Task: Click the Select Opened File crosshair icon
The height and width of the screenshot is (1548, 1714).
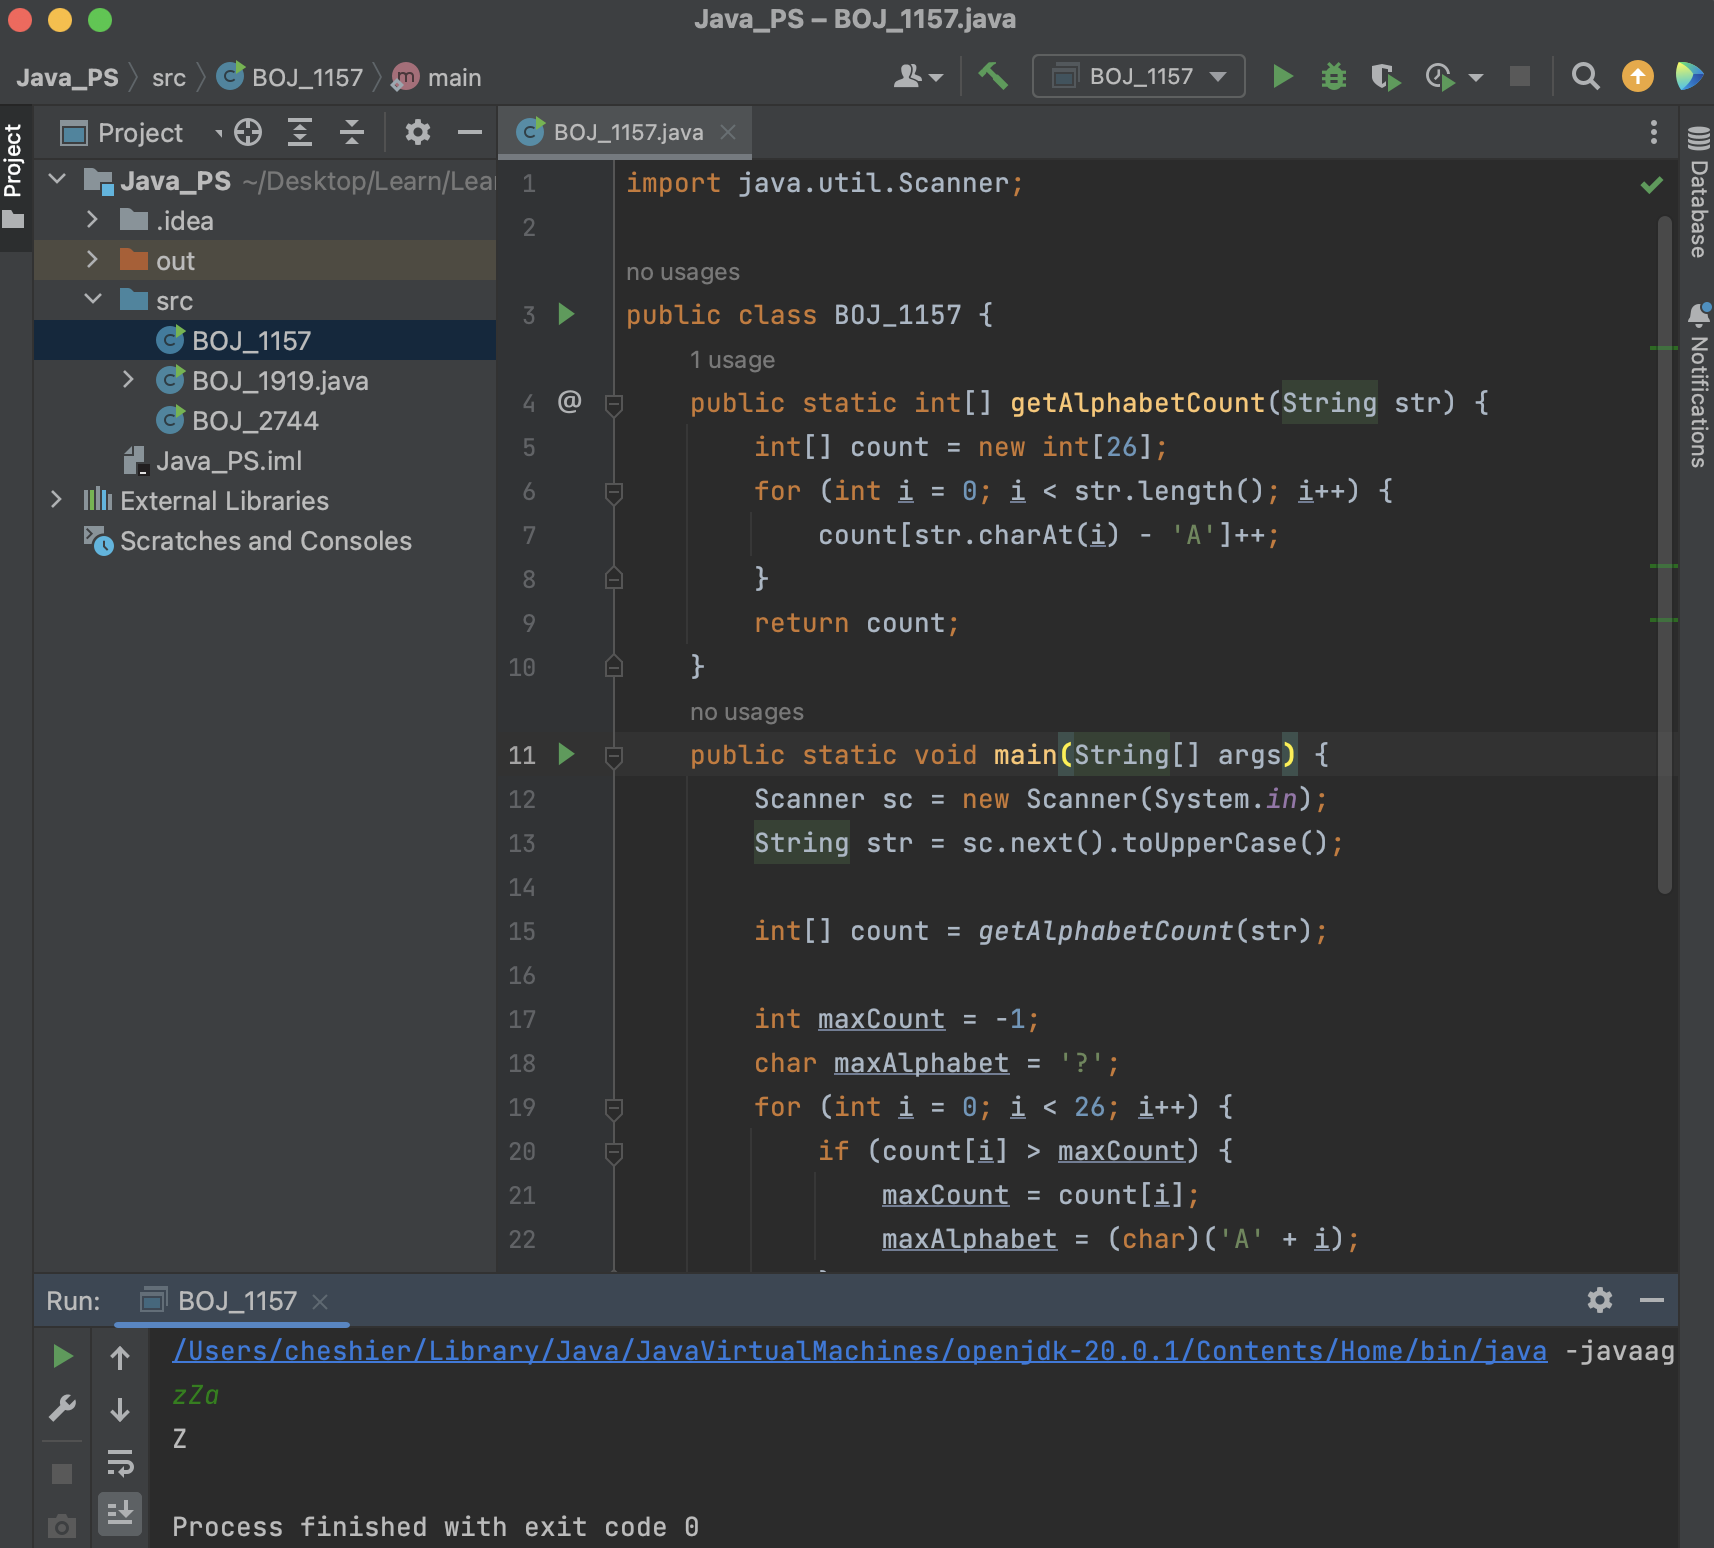Action: click(248, 132)
